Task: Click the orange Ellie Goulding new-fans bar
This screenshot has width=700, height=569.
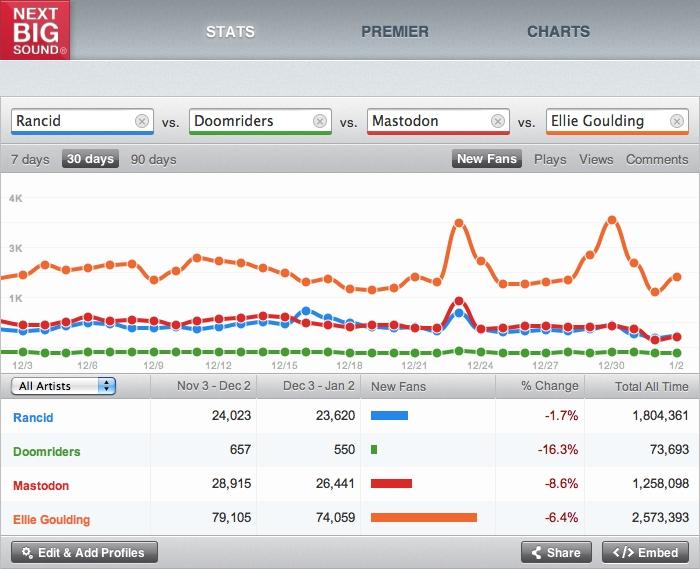Action: (424, 517)
